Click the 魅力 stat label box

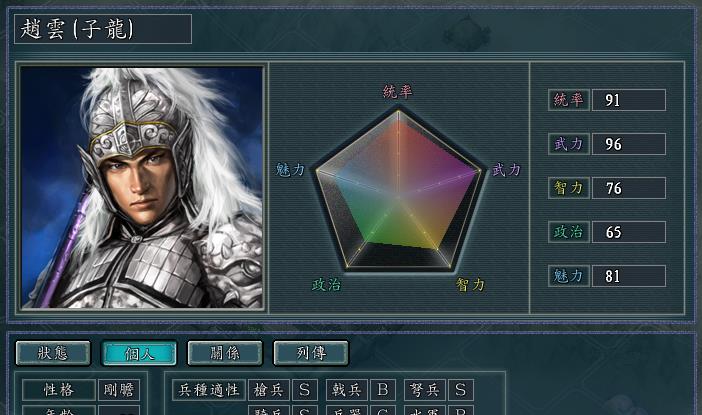(x=569, y=276)
